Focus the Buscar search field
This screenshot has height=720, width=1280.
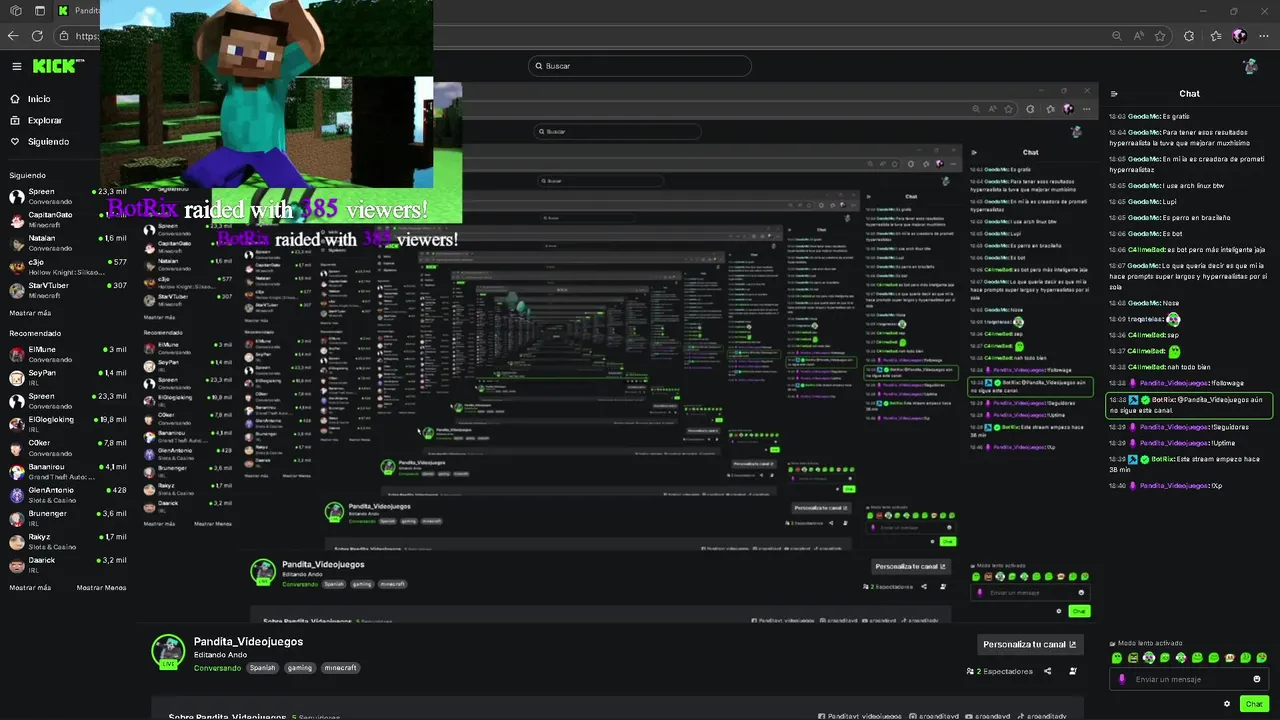pos(640,66)
